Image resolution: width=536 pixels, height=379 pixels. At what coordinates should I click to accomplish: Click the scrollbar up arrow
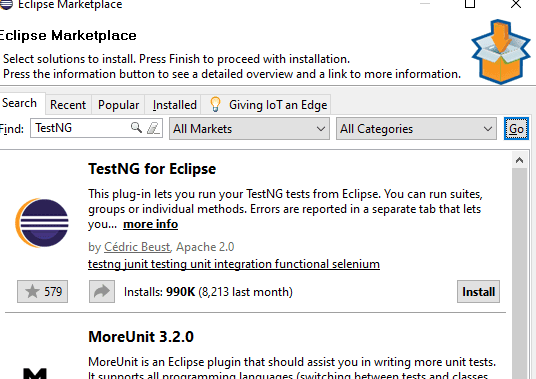tap(520, 160)
